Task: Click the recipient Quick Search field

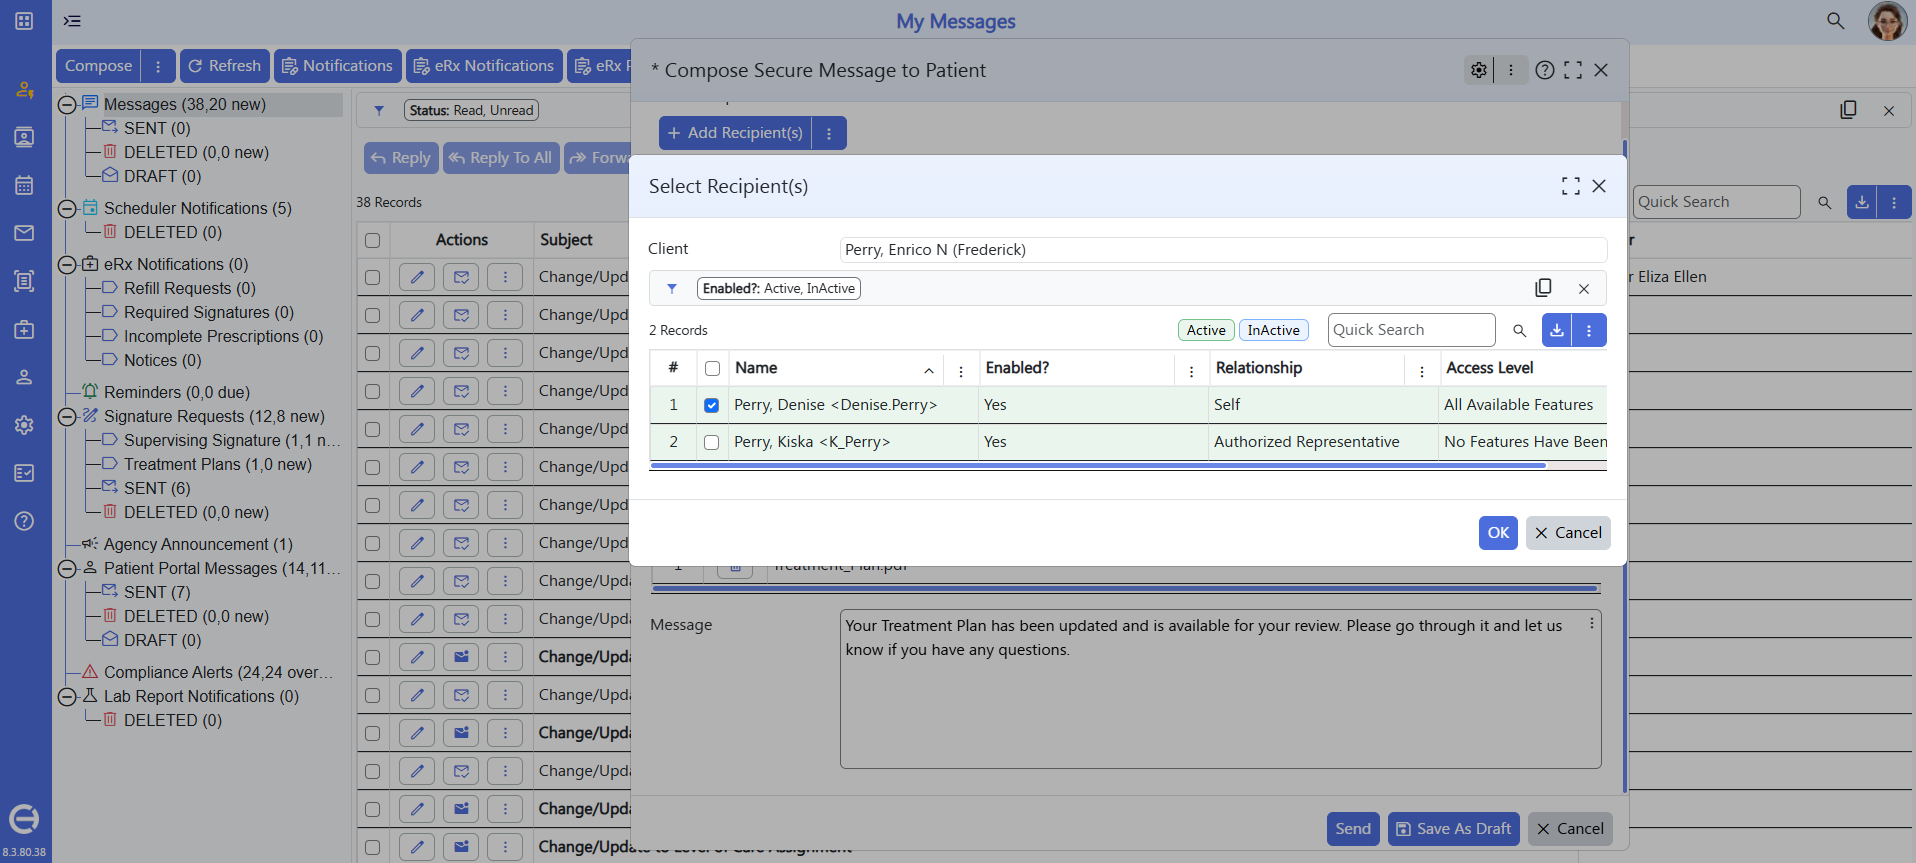Action: 1411,330
